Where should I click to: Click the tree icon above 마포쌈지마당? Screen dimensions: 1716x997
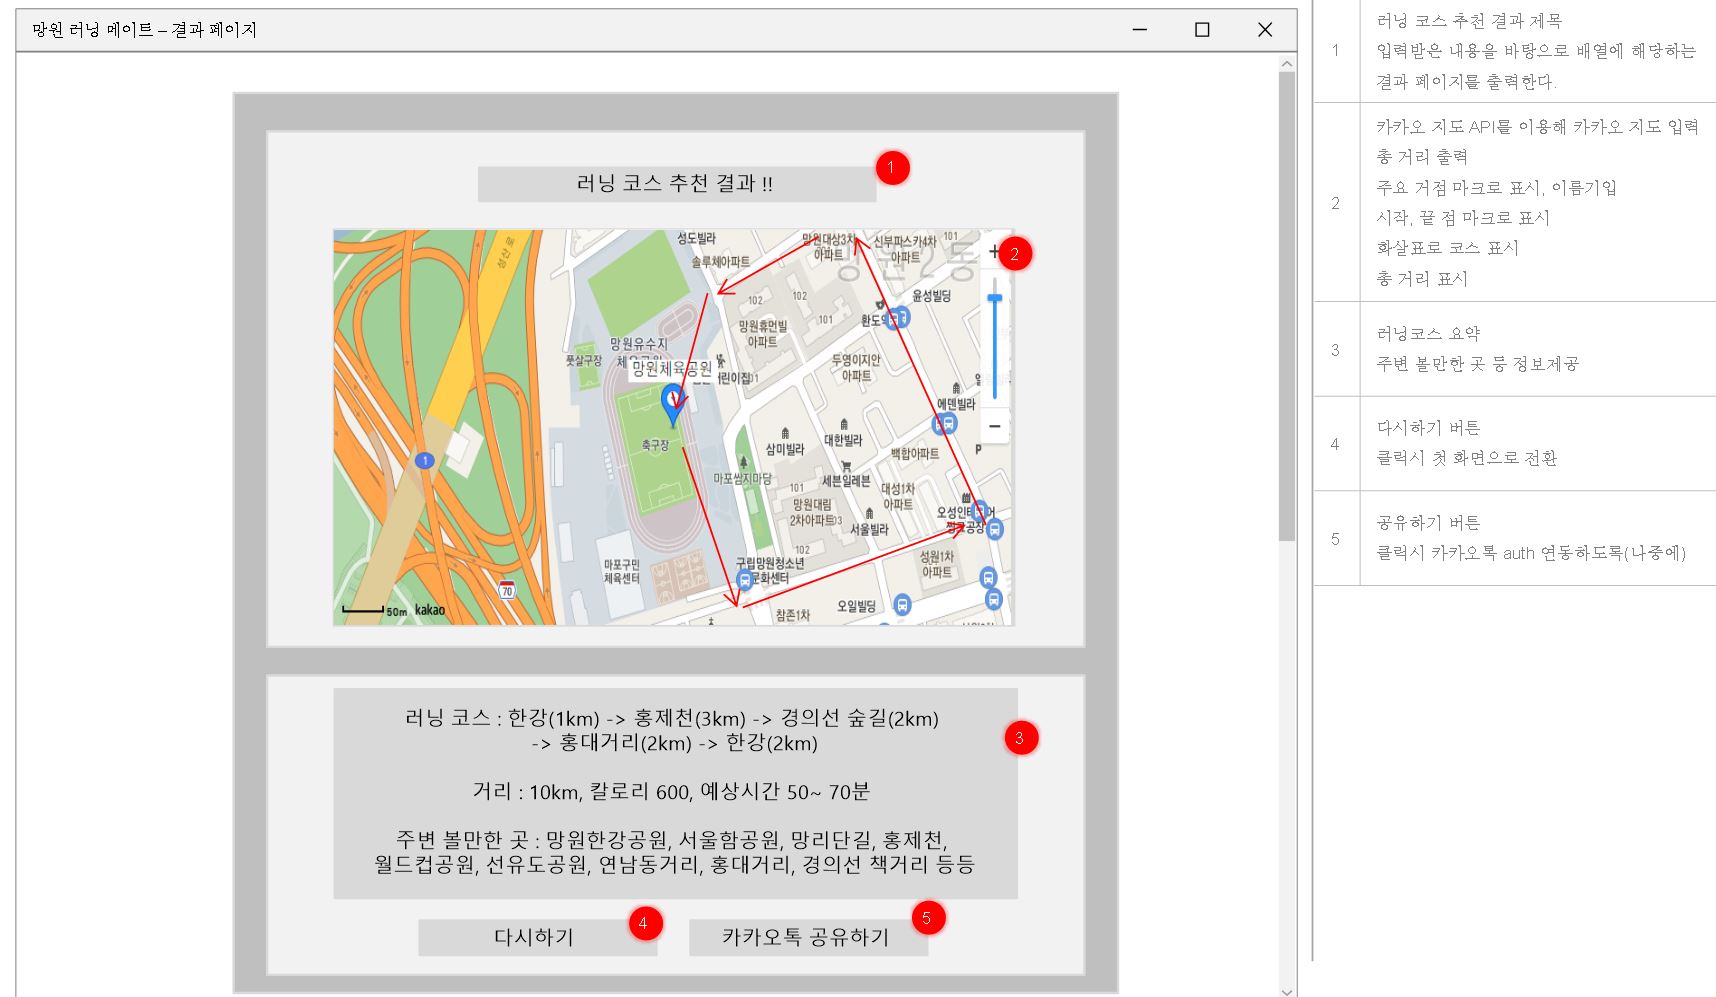click(743, 462)
